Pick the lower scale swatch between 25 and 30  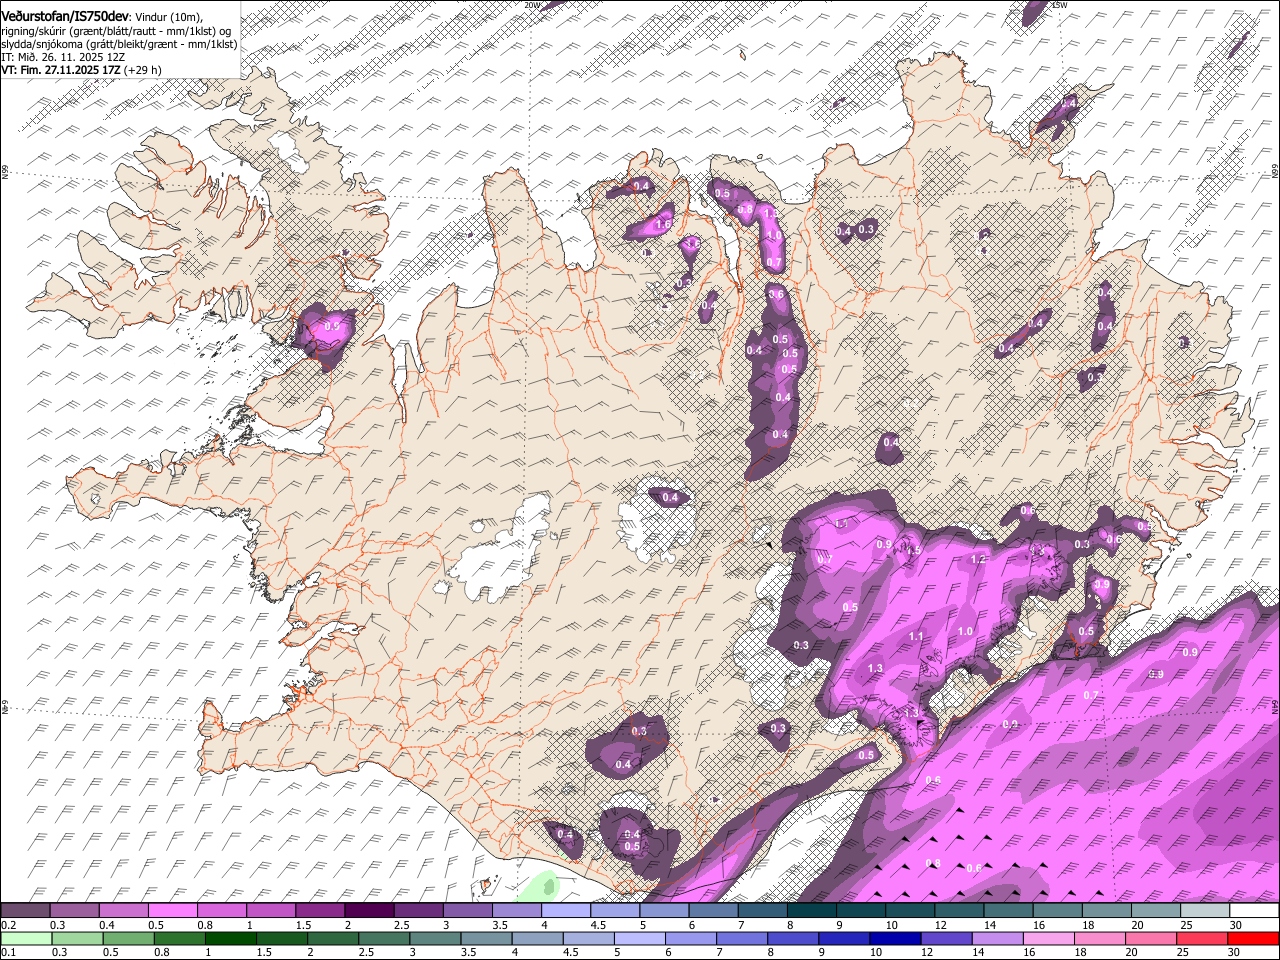tap(1202, 938)
